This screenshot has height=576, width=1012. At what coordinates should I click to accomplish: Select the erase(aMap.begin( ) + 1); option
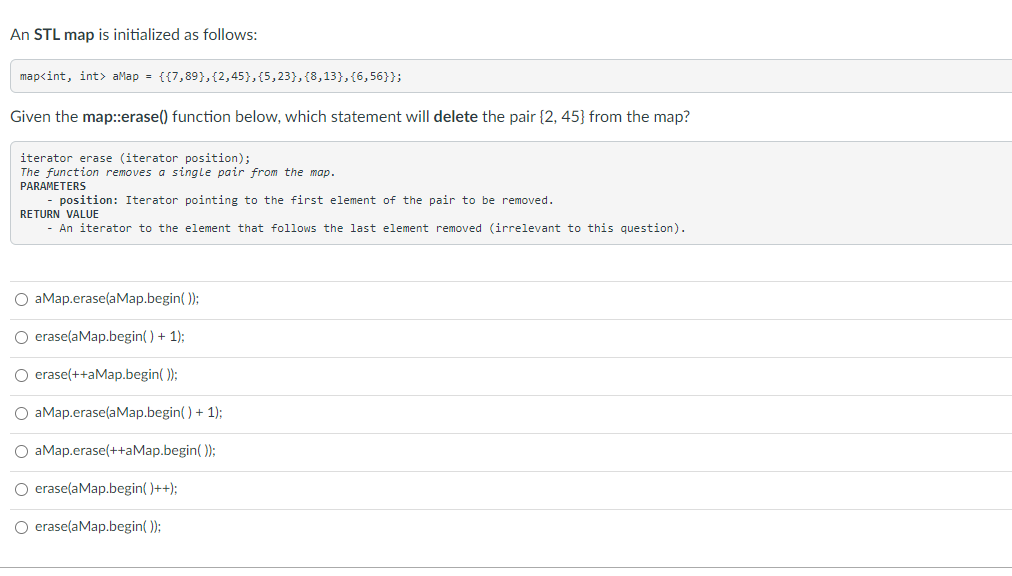point(21,336)
